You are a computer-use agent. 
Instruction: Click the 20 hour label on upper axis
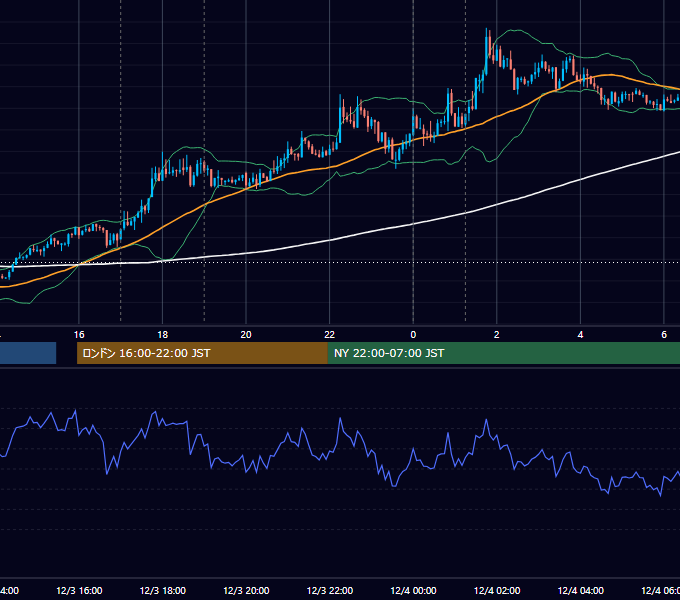pos(246,335)
